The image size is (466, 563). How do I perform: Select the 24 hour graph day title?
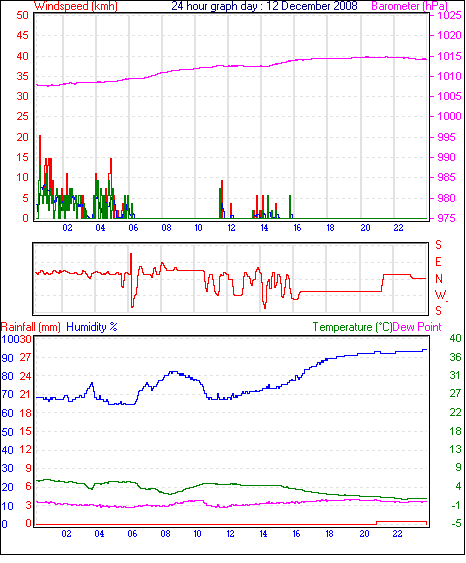[x=264, y=6]
